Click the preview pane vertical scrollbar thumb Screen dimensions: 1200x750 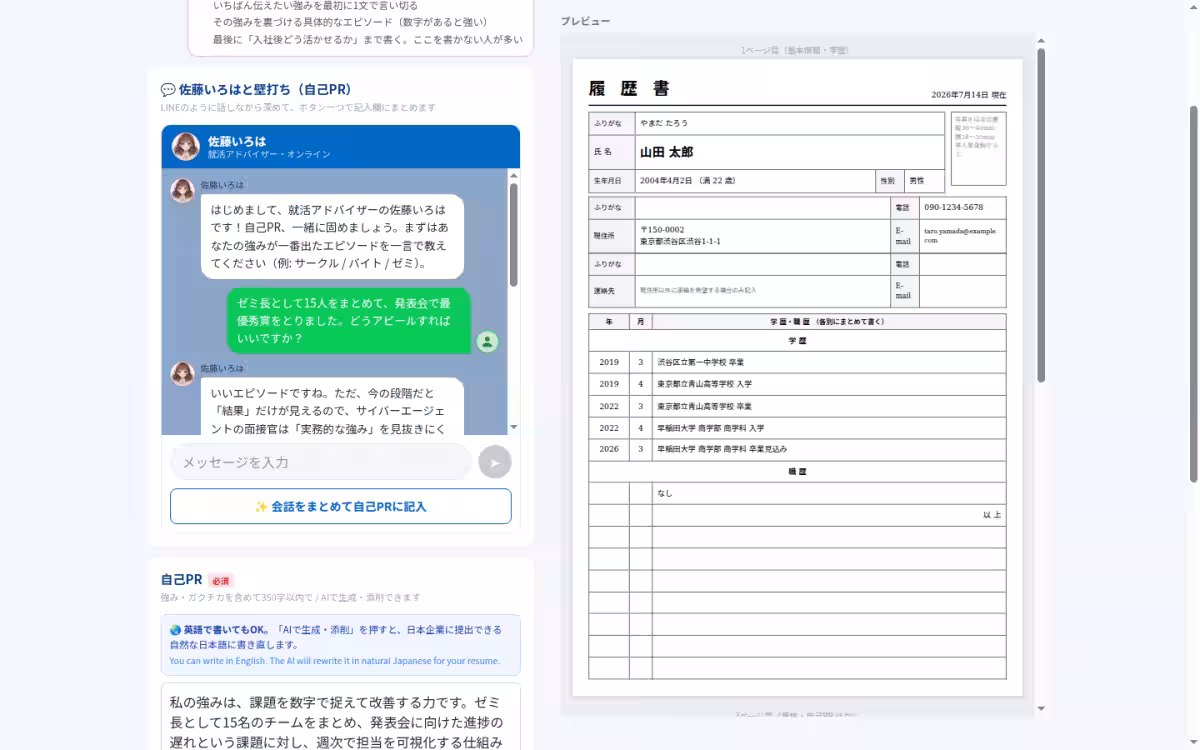click(x=1041, y=215)
